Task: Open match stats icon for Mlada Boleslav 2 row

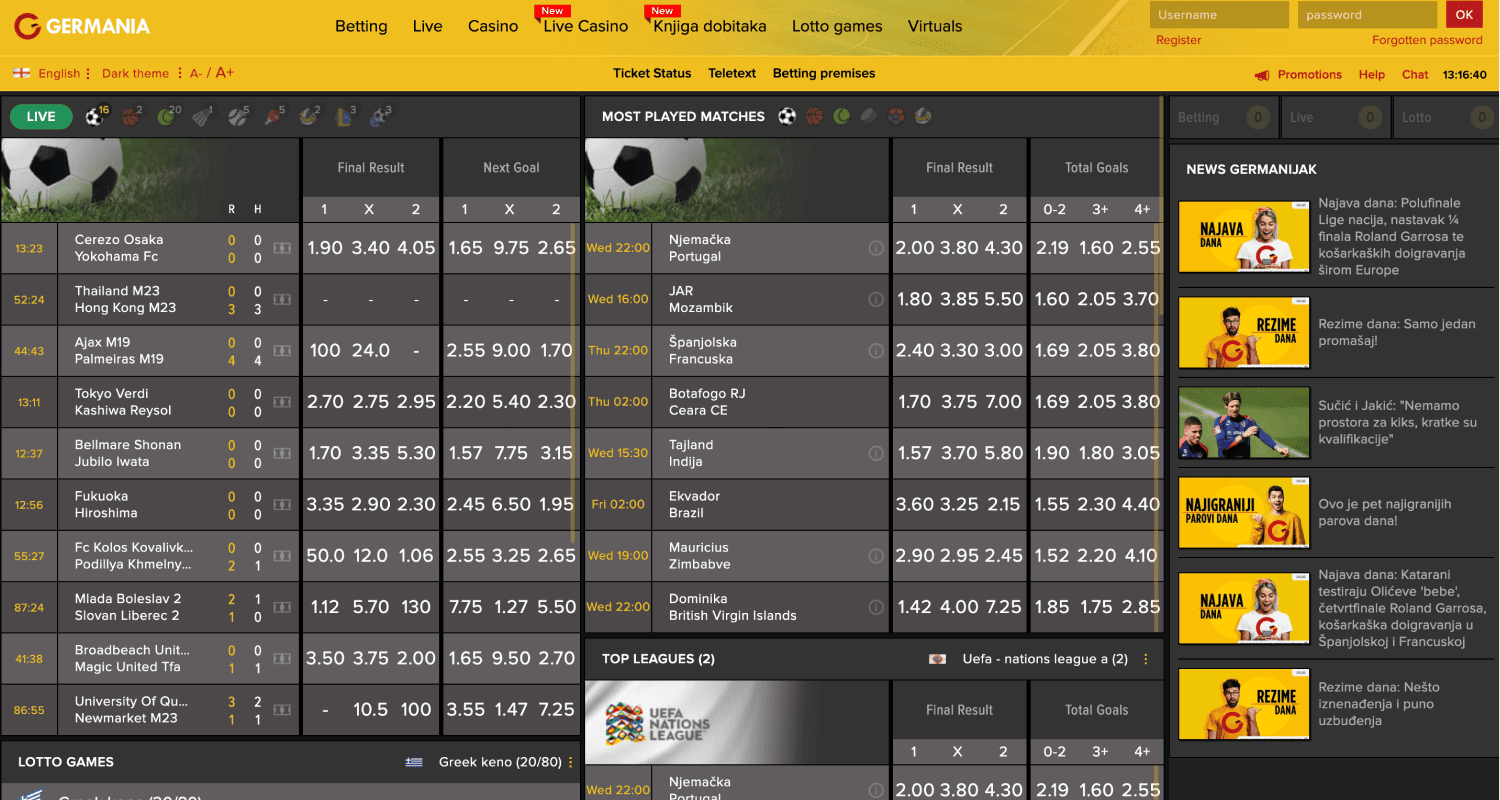Action: pyautogui.click(x=283, y=607)
